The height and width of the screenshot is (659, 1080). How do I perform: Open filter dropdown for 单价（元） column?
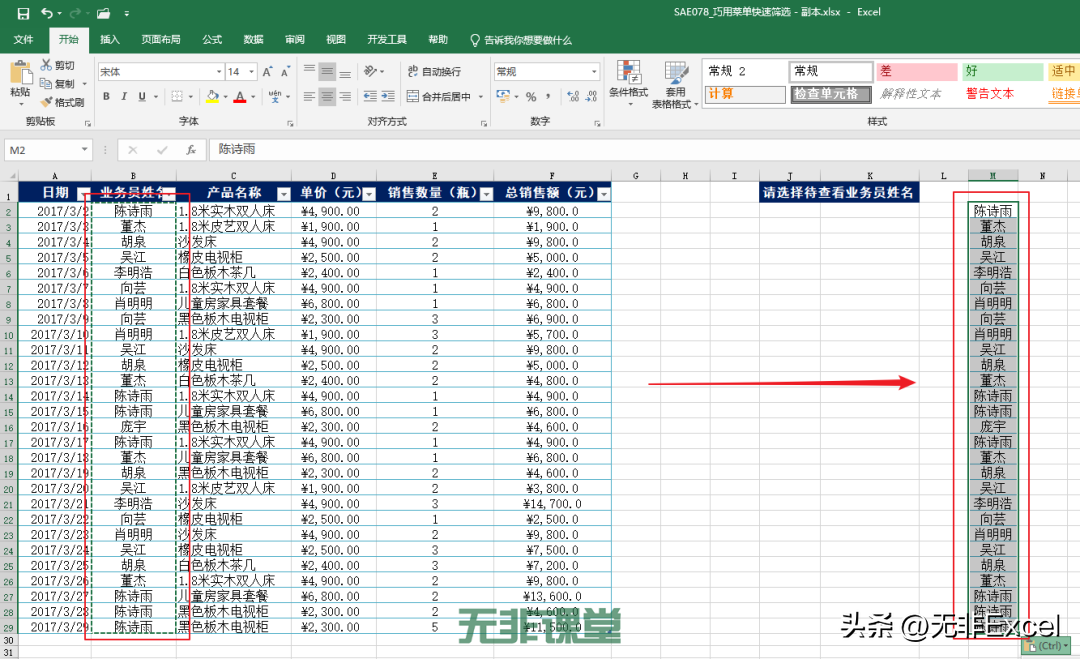pyautogui.click(x=368, y=193)
